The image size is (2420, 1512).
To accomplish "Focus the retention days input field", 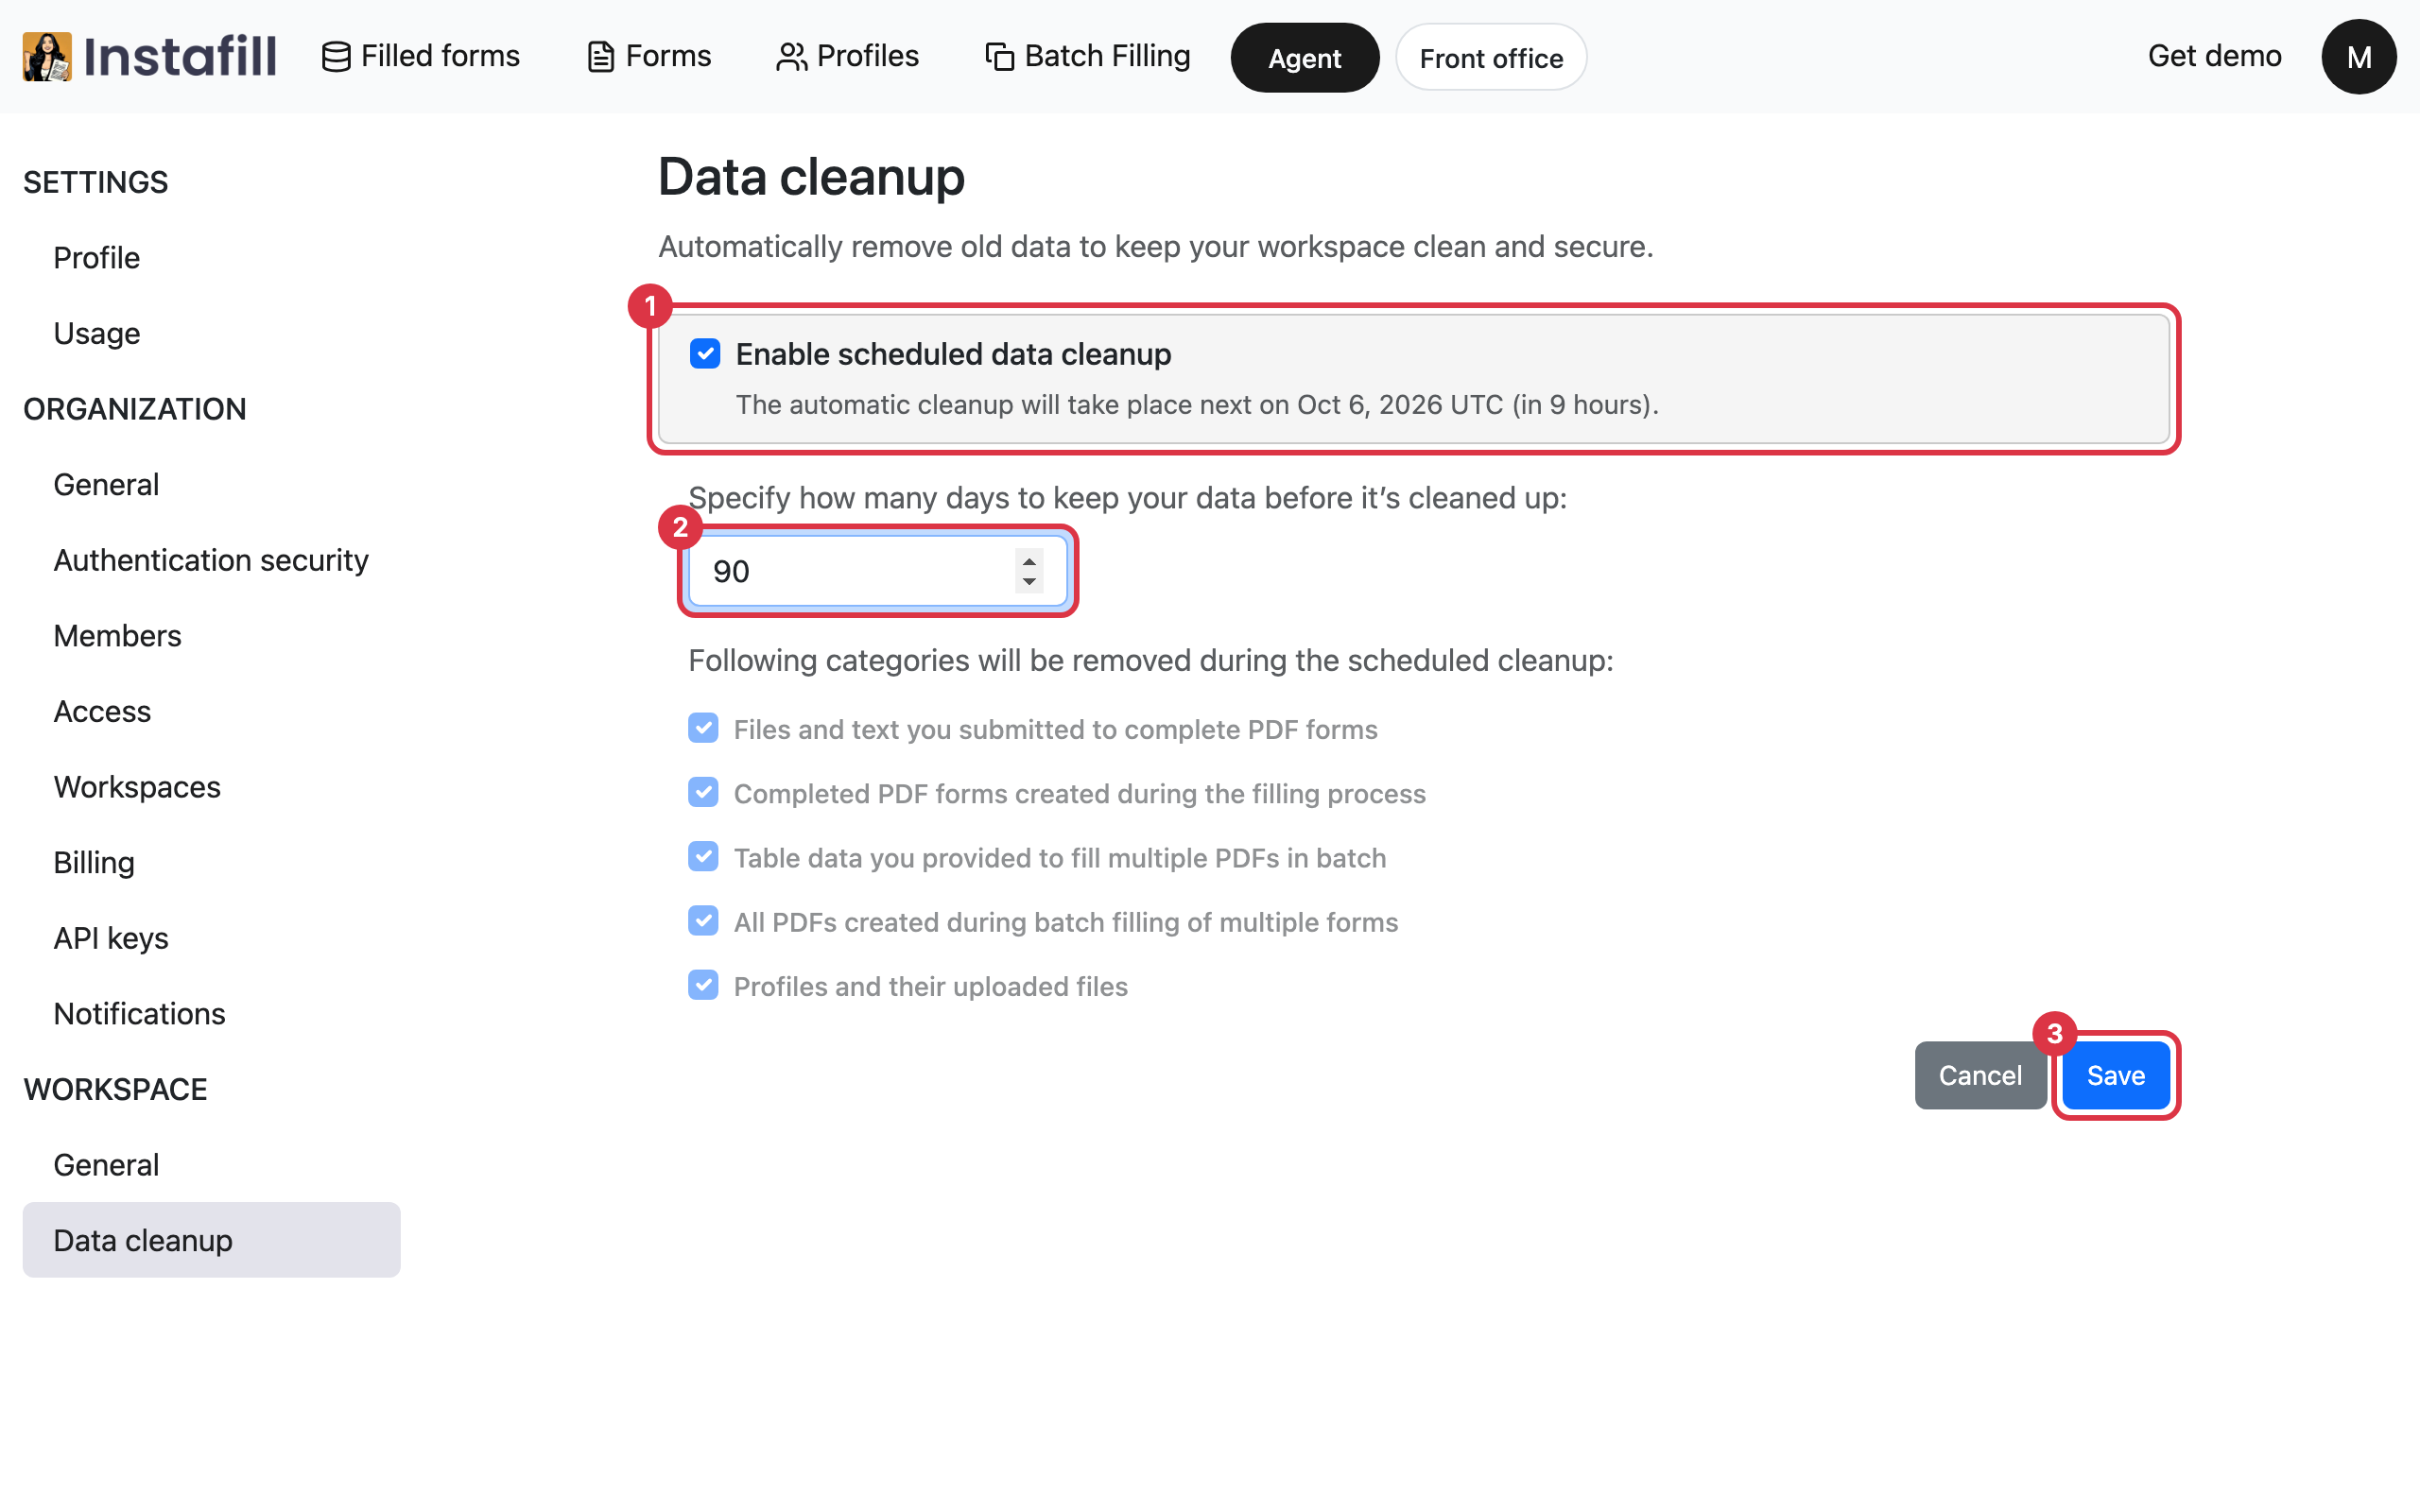I will (877, 571).
